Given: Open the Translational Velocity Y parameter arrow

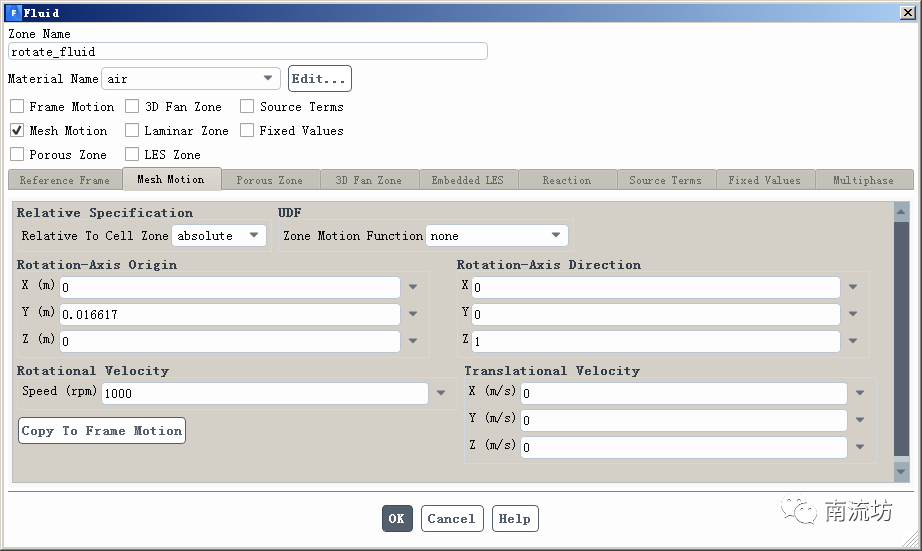Looking at the screenshot, I should pos(860,420).
